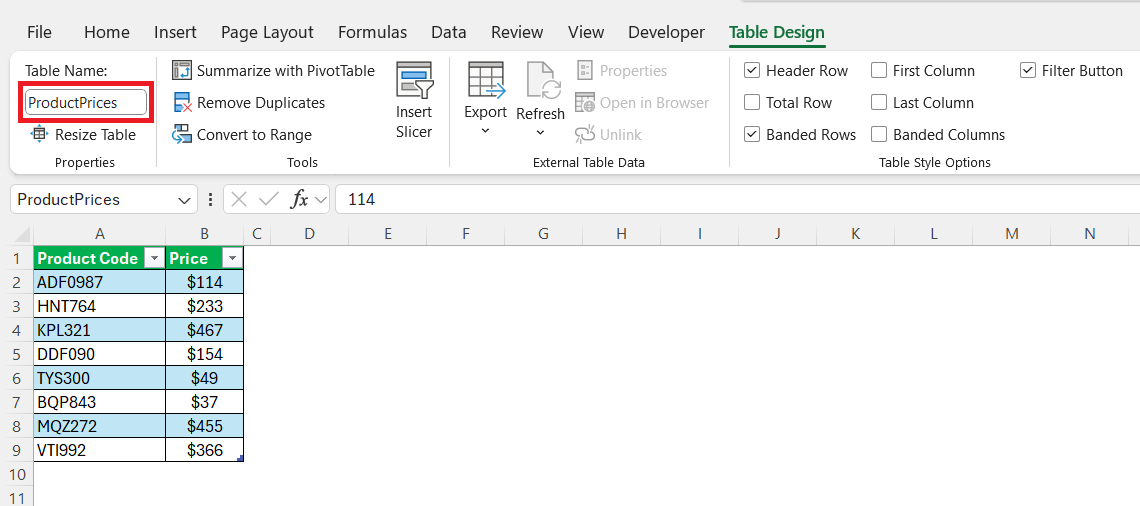Click the Convert to Range icon

pos(181,134)
